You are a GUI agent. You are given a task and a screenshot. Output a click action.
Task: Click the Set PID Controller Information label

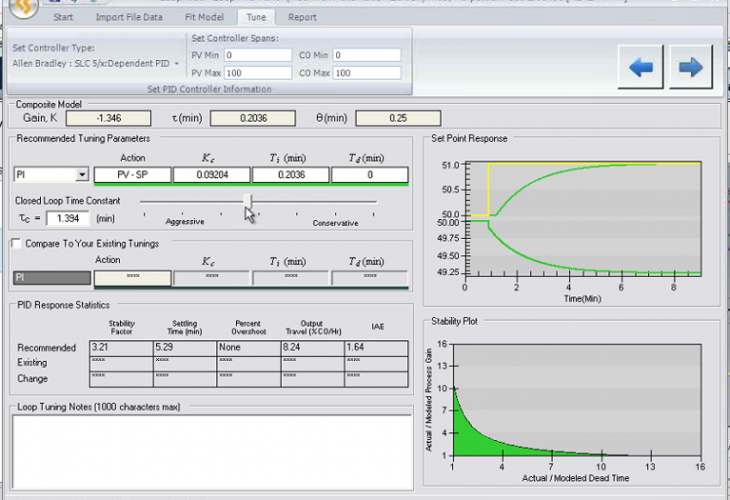point(210,89)
